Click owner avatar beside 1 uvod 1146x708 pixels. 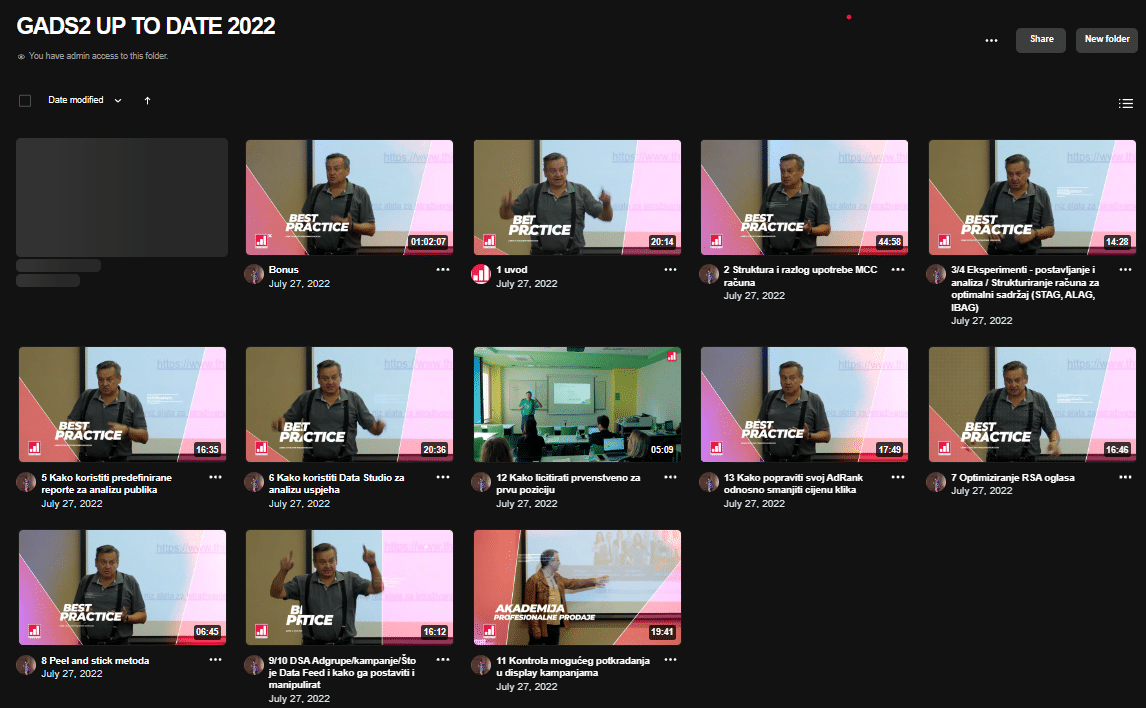click(x=481, y=275)
